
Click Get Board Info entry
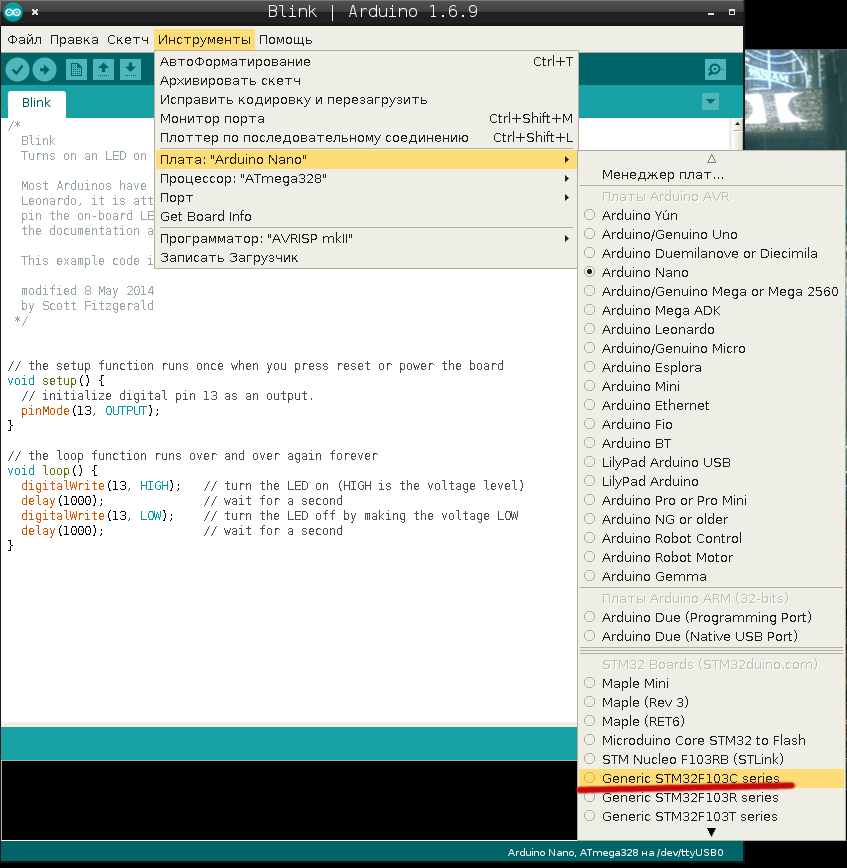tap(365, 216)
